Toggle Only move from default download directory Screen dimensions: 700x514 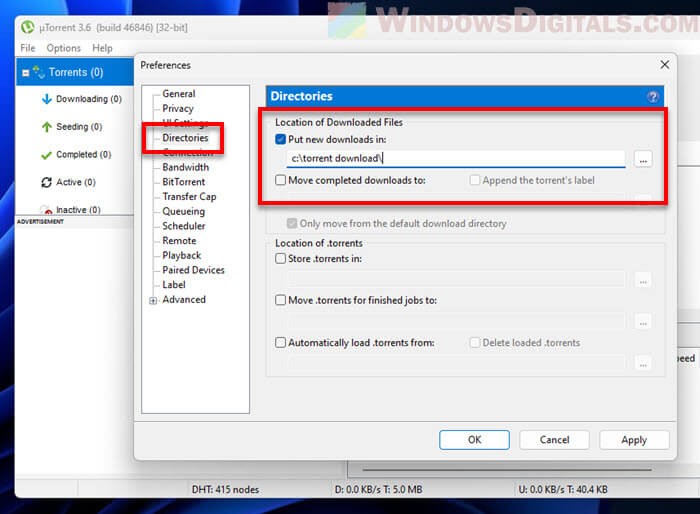coord(292,223)
